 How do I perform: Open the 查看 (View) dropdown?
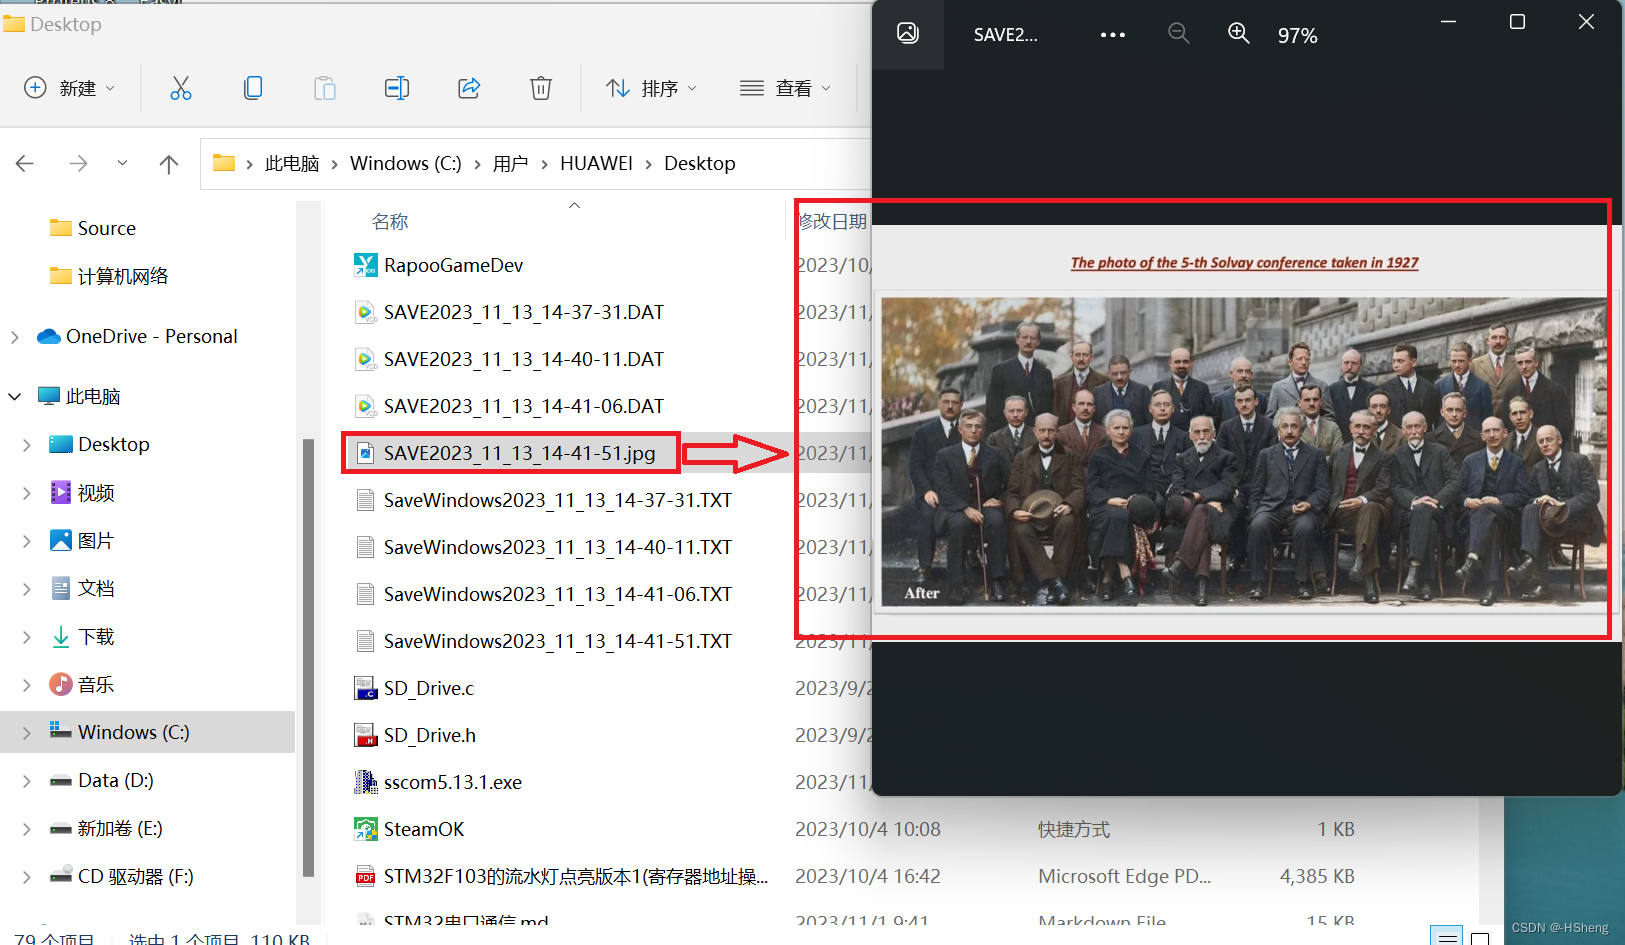pyautogui.click(x=785, y=88)
